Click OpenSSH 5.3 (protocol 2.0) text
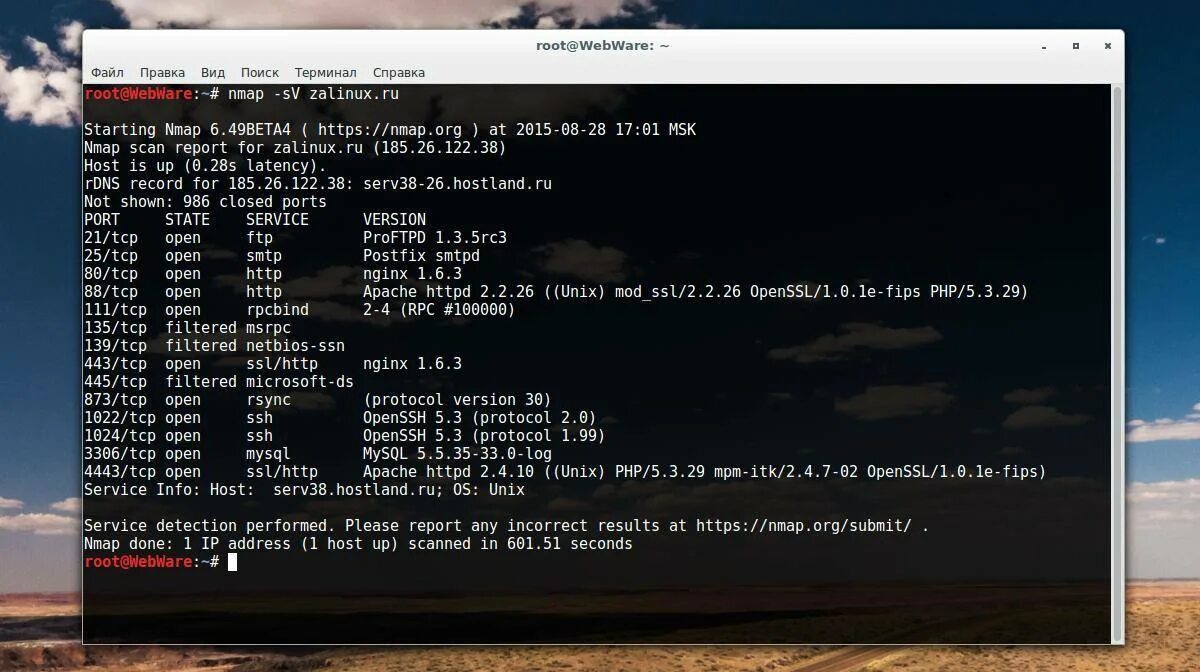 pos(480,418)
